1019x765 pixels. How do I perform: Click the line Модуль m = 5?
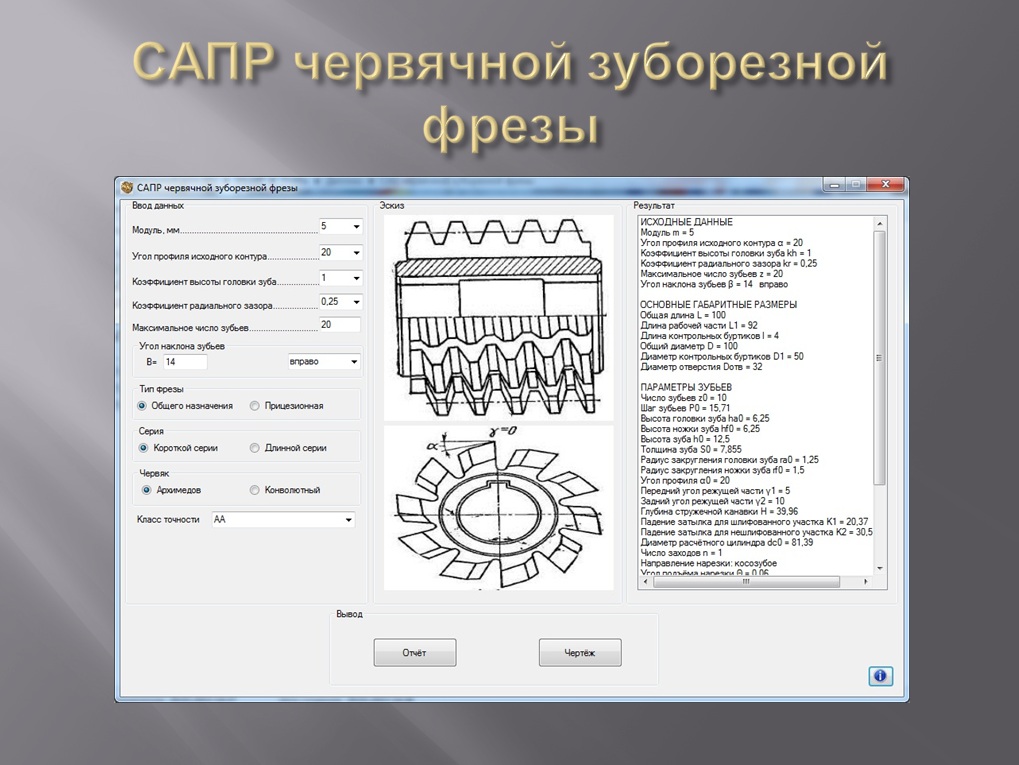click(x=667, y=233)
